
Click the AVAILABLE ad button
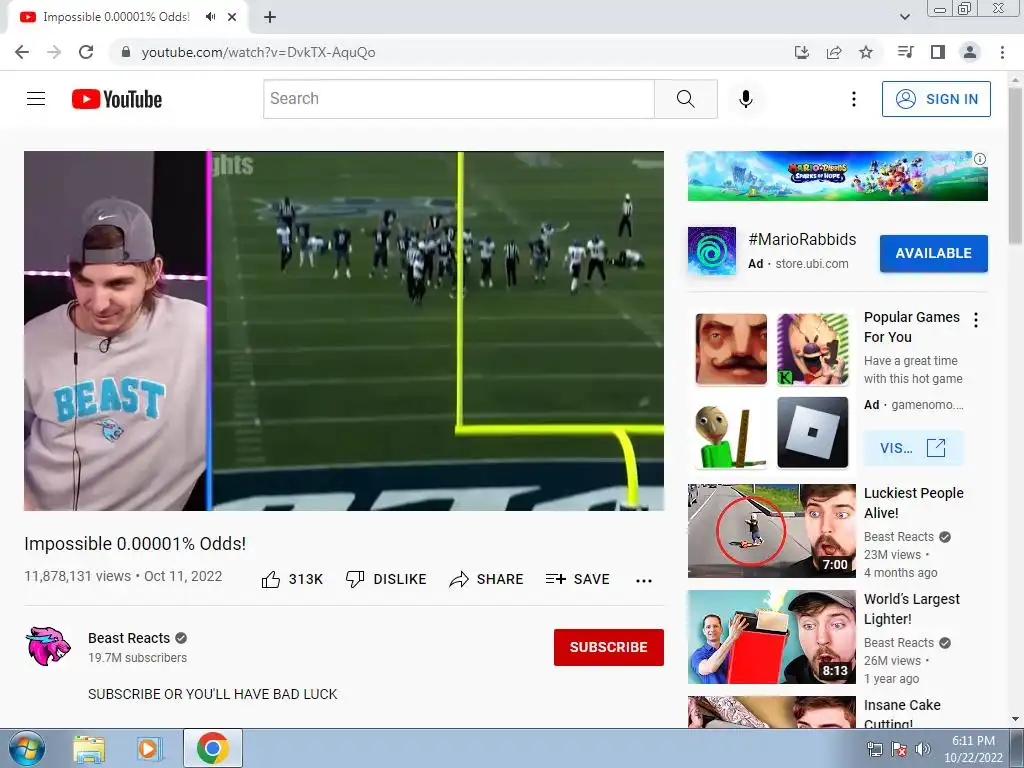click(933, 253)
